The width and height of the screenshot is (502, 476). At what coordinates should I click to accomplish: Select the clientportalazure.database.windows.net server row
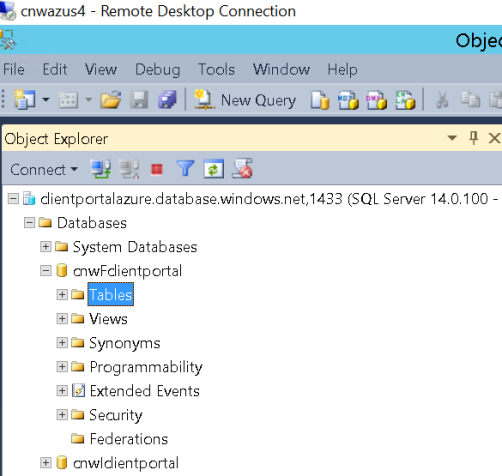click(270, 199)
